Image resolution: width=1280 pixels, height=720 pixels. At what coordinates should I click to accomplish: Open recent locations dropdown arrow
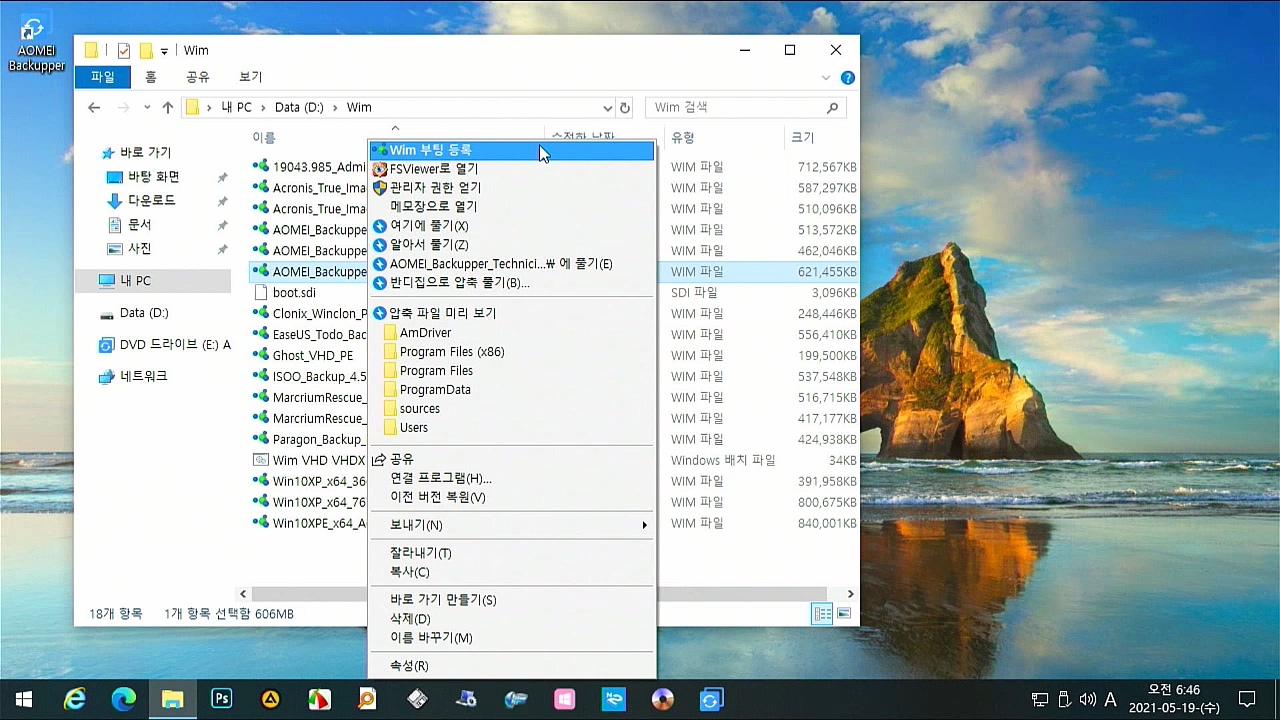pos(146,107)
